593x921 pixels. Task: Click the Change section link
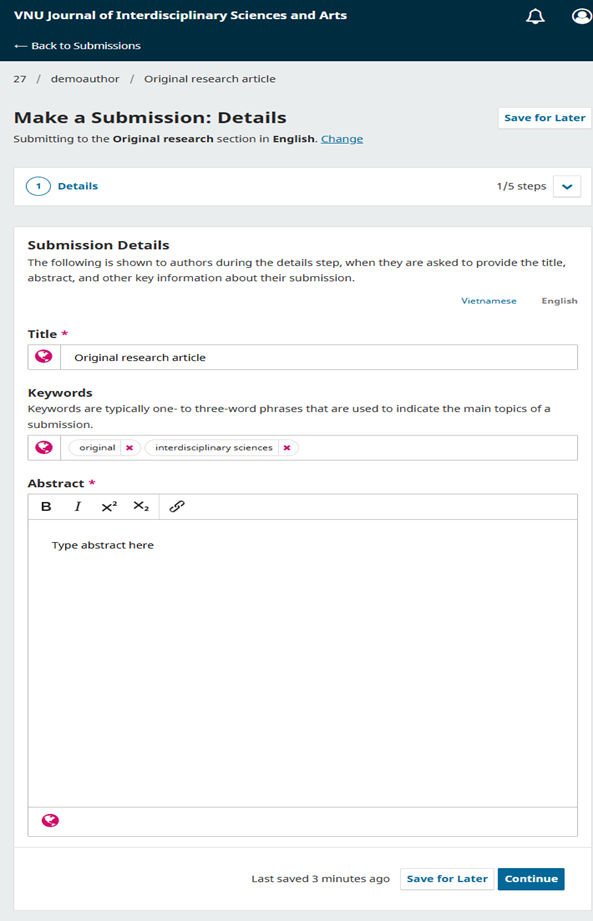pyautogui.click(x=342, y=139)
